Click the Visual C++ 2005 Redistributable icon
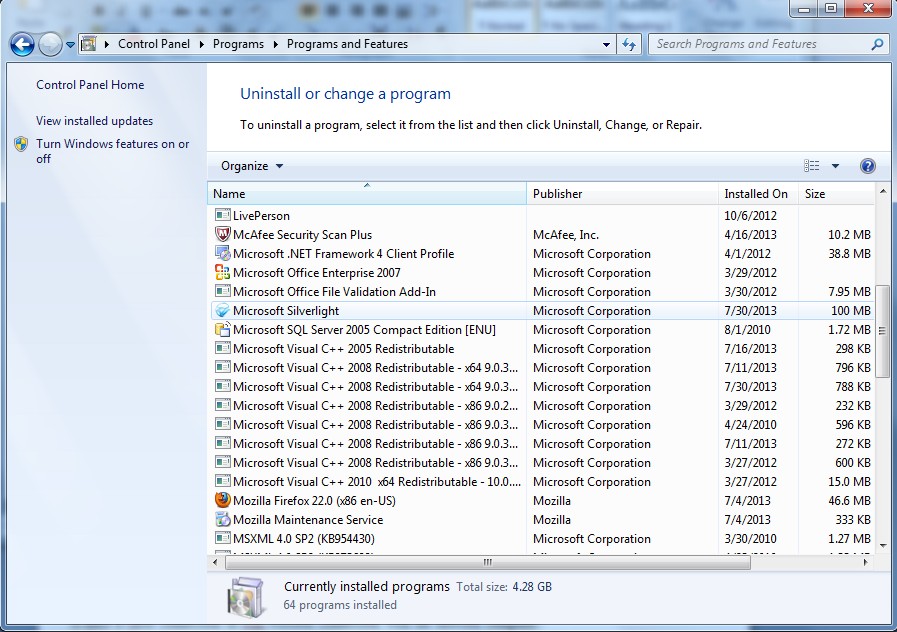The image size is (897, 632). click(x=223, y=348)
